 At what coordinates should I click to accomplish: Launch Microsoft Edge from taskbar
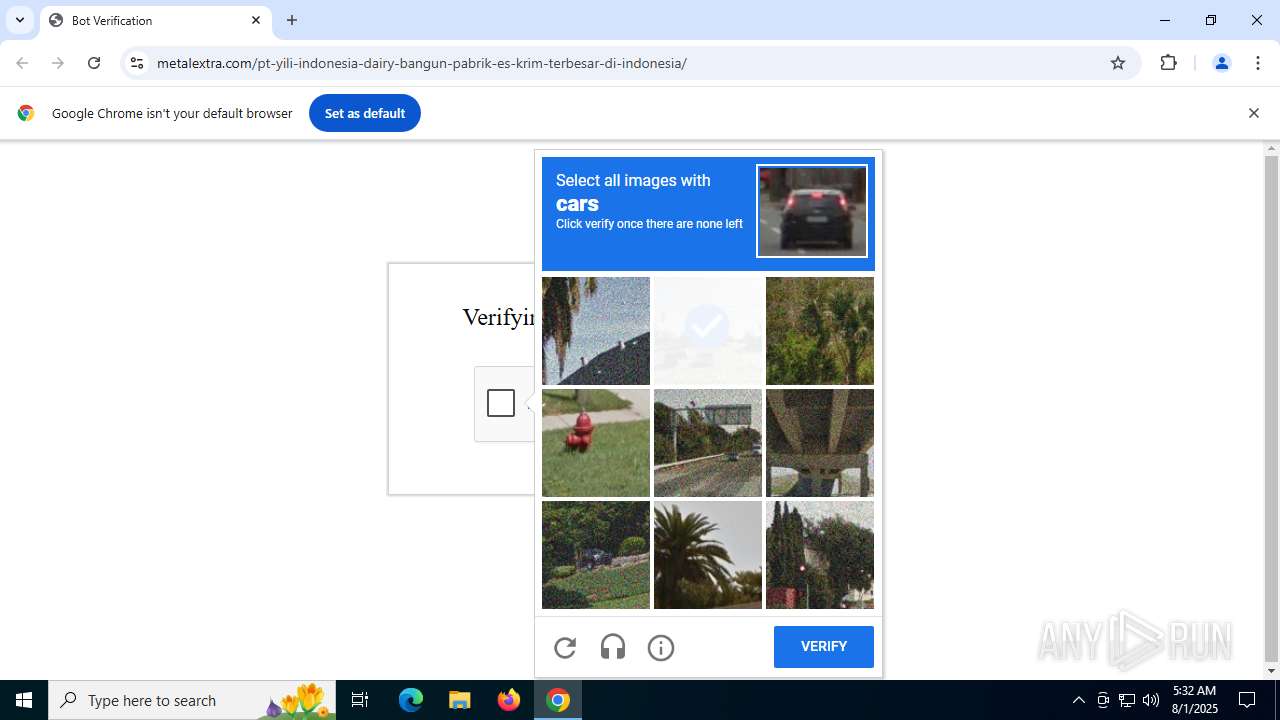(x=411, y=700)
